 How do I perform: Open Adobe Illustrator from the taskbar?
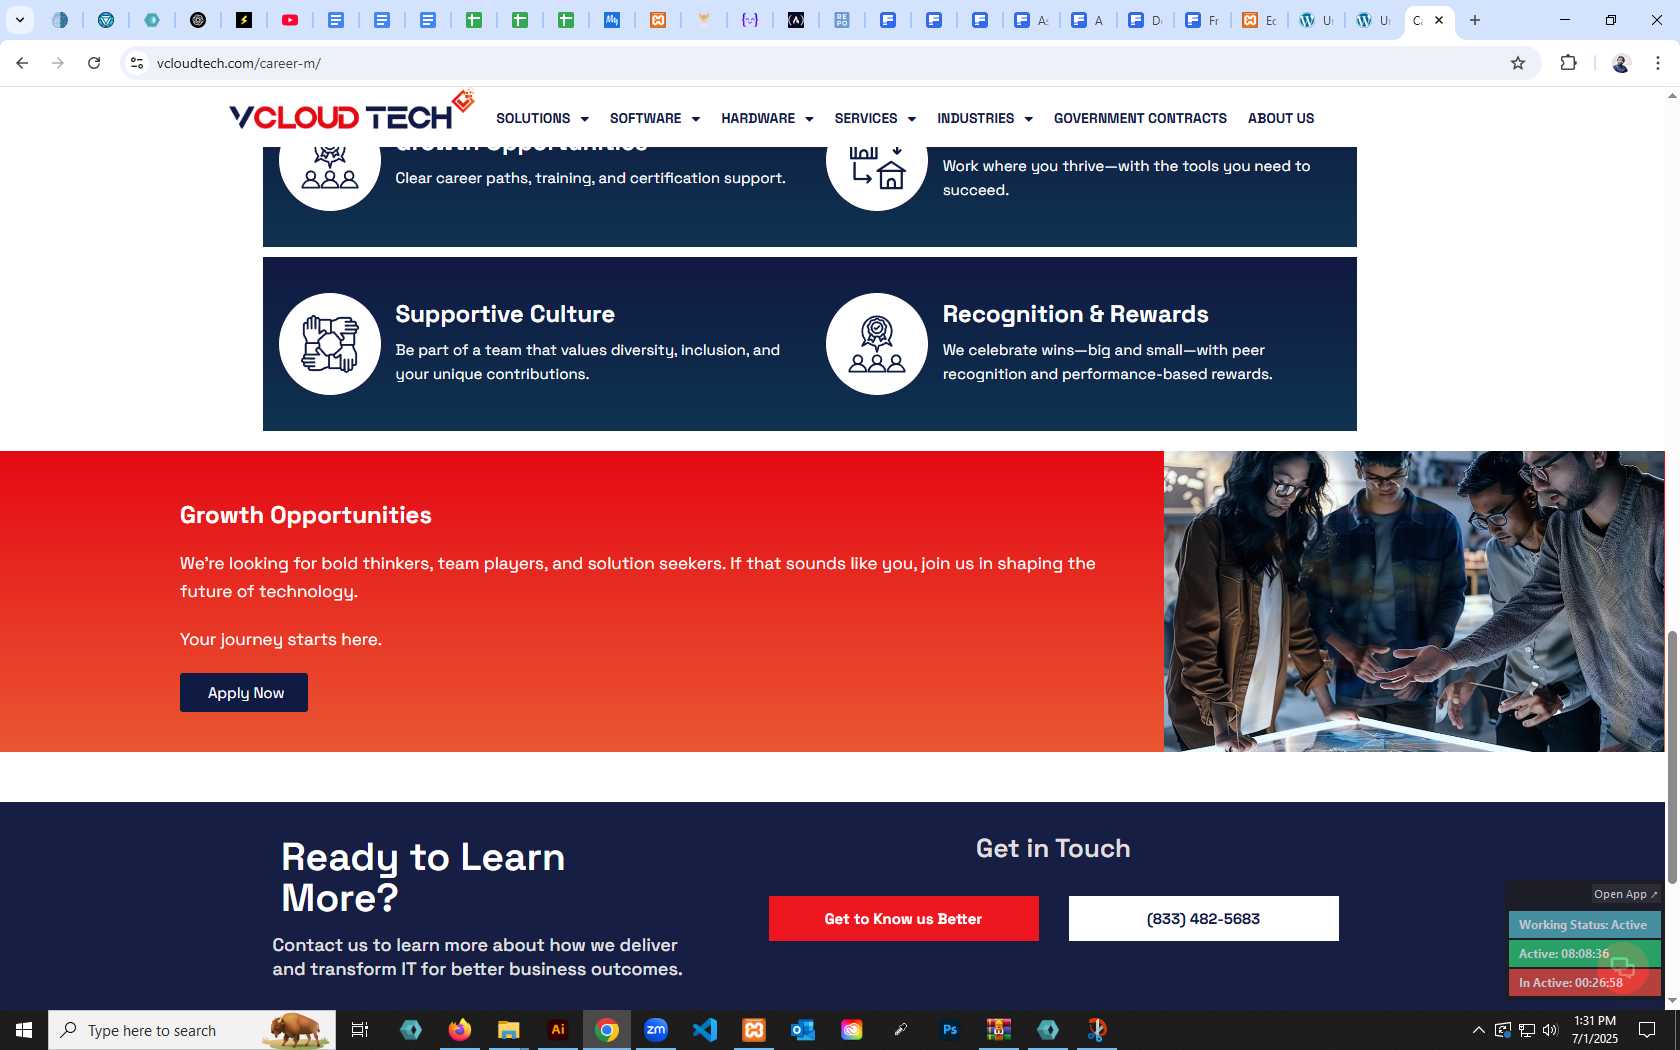pyautogui.click(x=558, y=1030)
